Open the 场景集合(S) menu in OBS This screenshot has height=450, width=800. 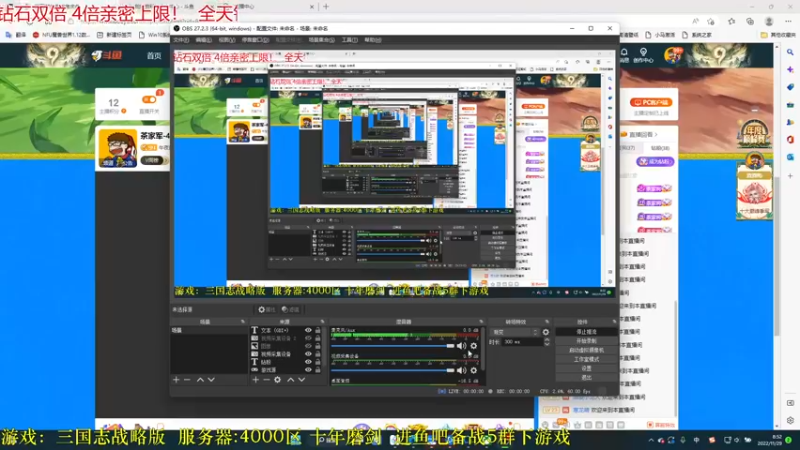point(321,40)
